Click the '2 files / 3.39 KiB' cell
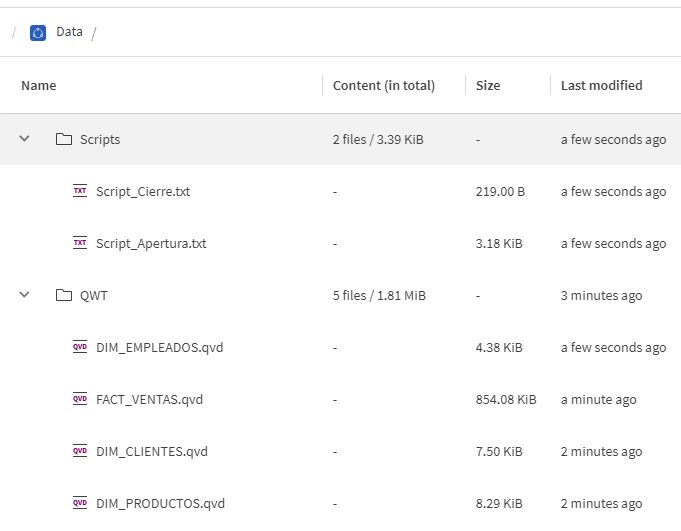The image size is (681, 531). (x=378, y=139)
